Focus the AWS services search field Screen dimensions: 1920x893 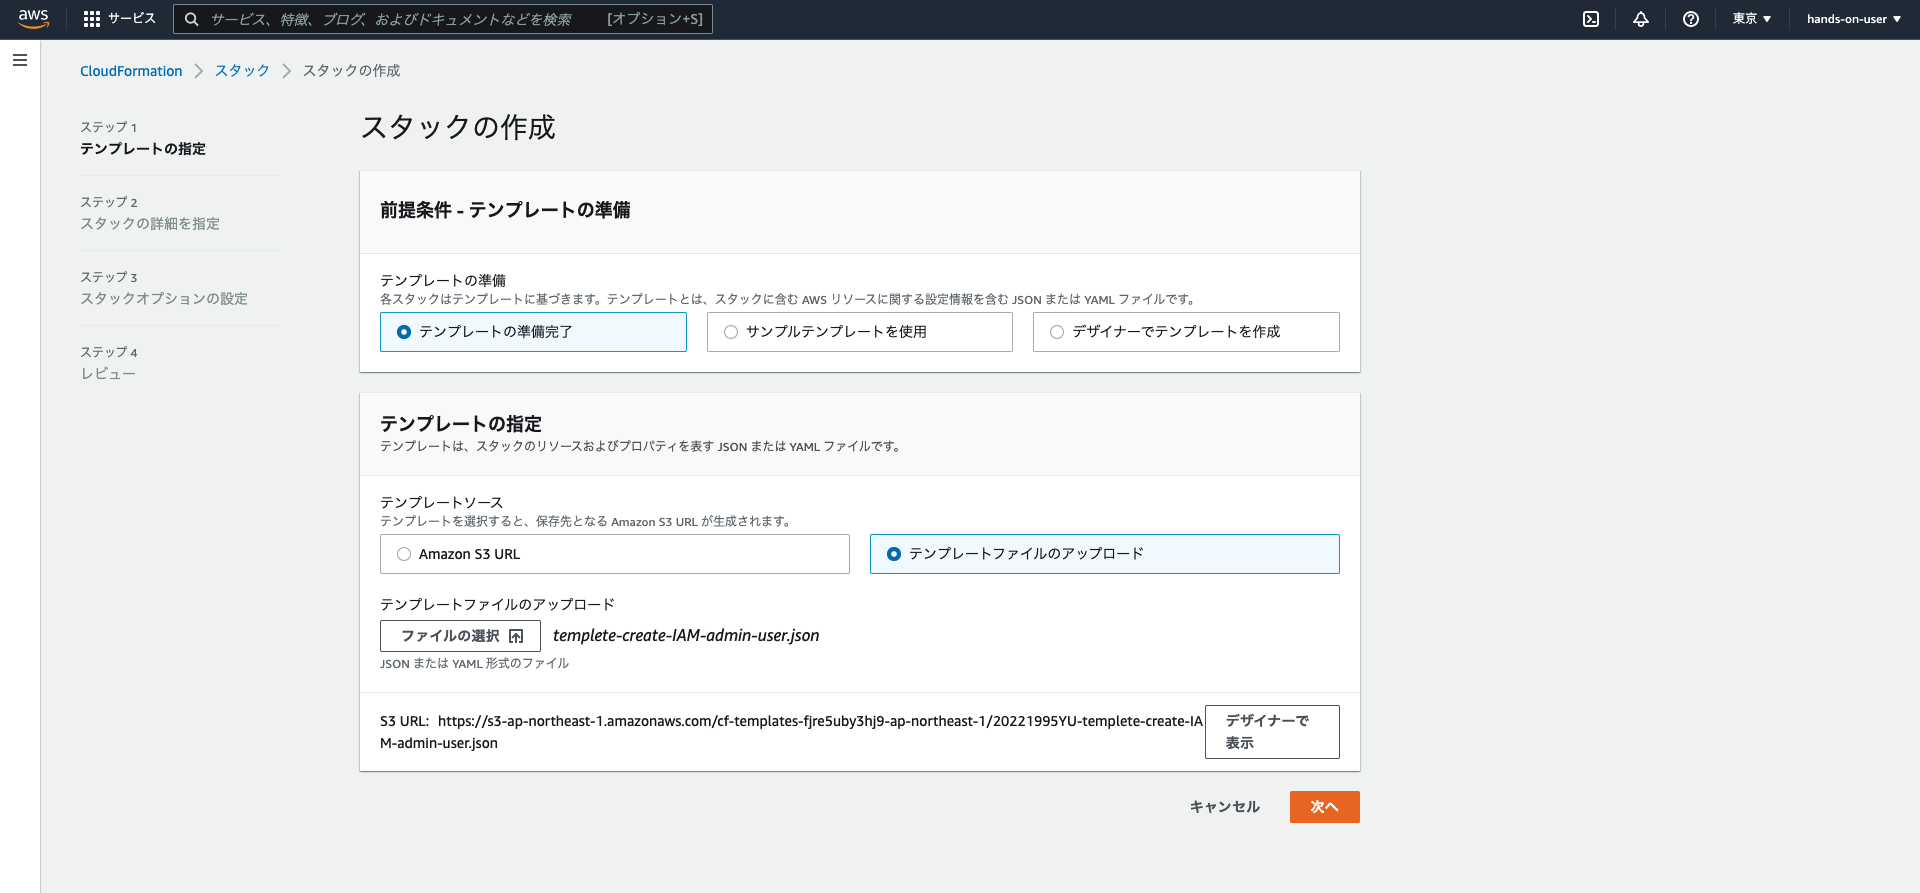click(x=443, y=19)
